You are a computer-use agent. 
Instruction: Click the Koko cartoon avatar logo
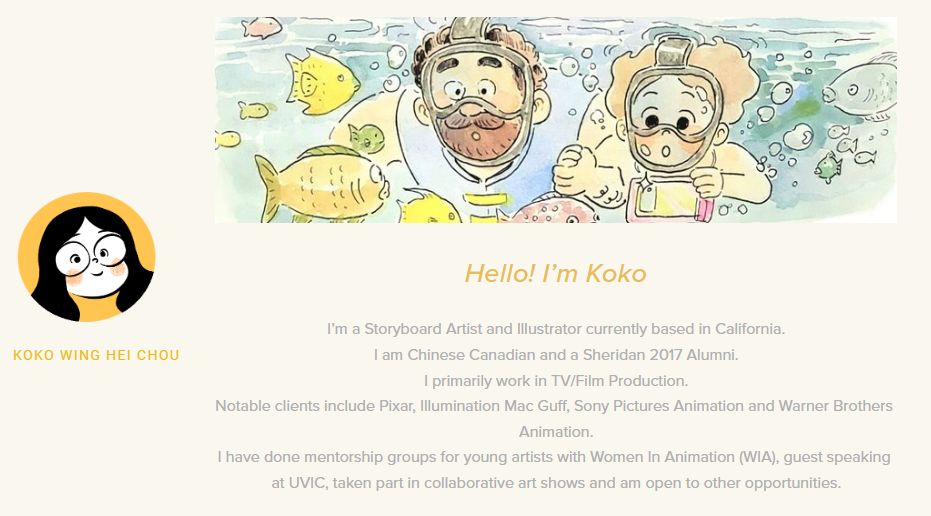[x=87, y=257]
